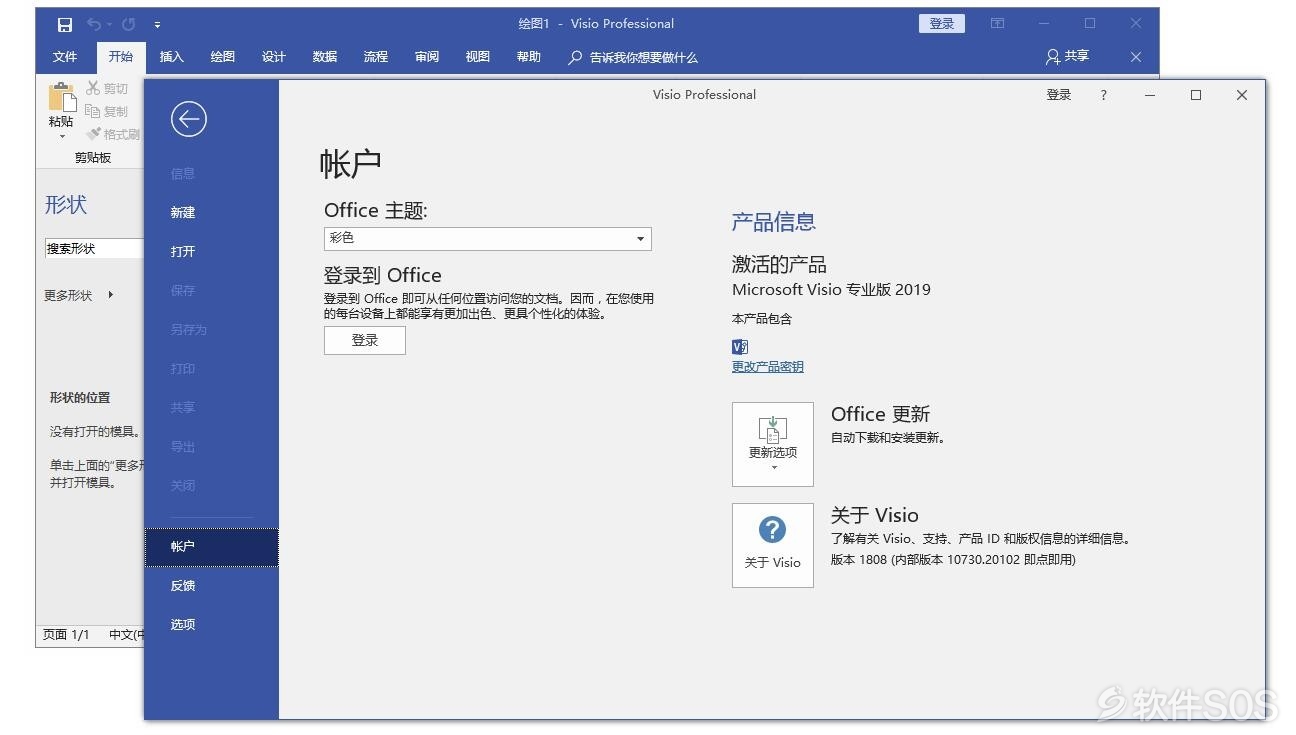Switch to the 审阅 ribbon tab
The image size is (1296, 735).
coord(427,57)
